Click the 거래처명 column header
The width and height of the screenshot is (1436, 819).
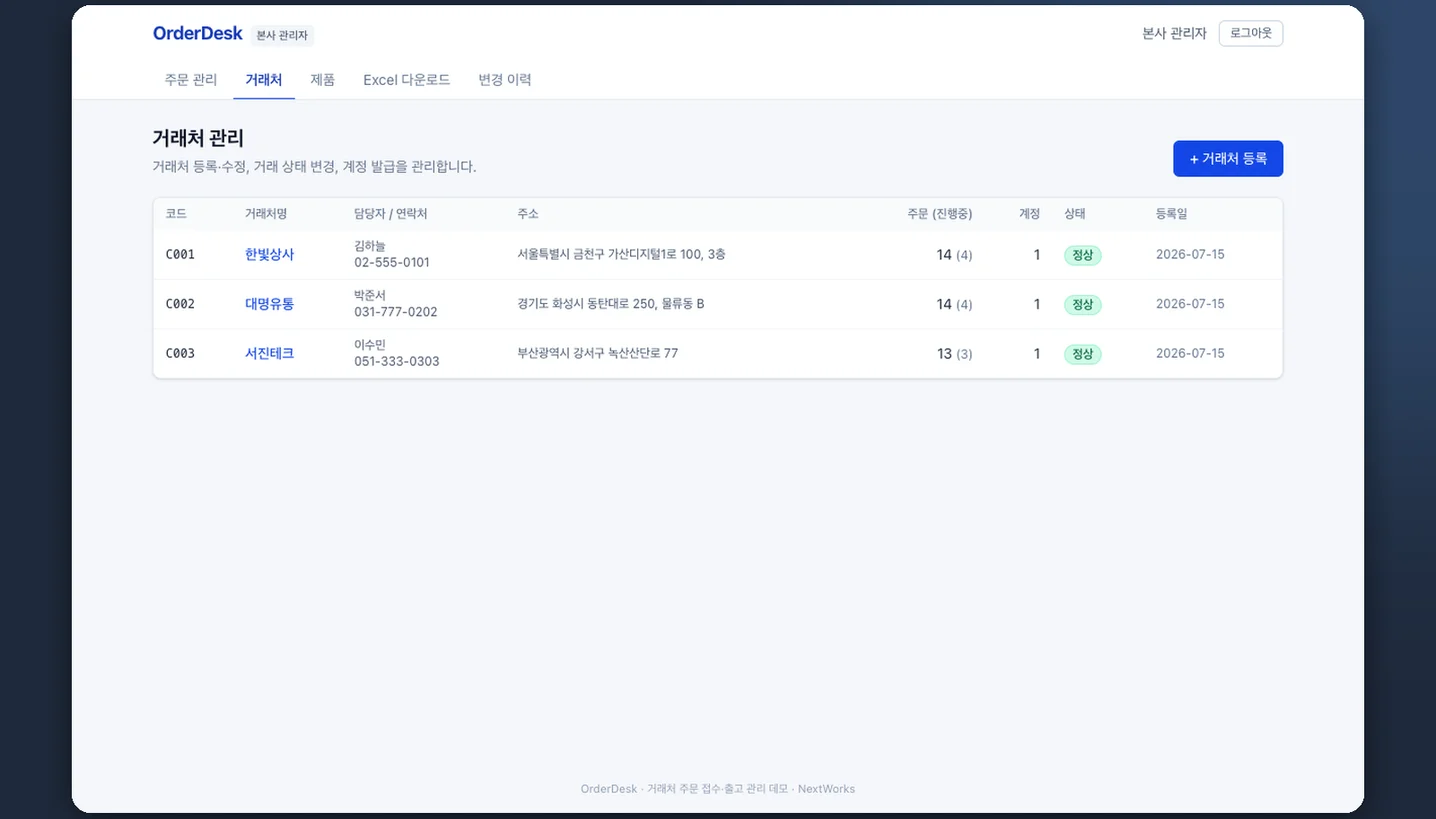tap(266, 214)
